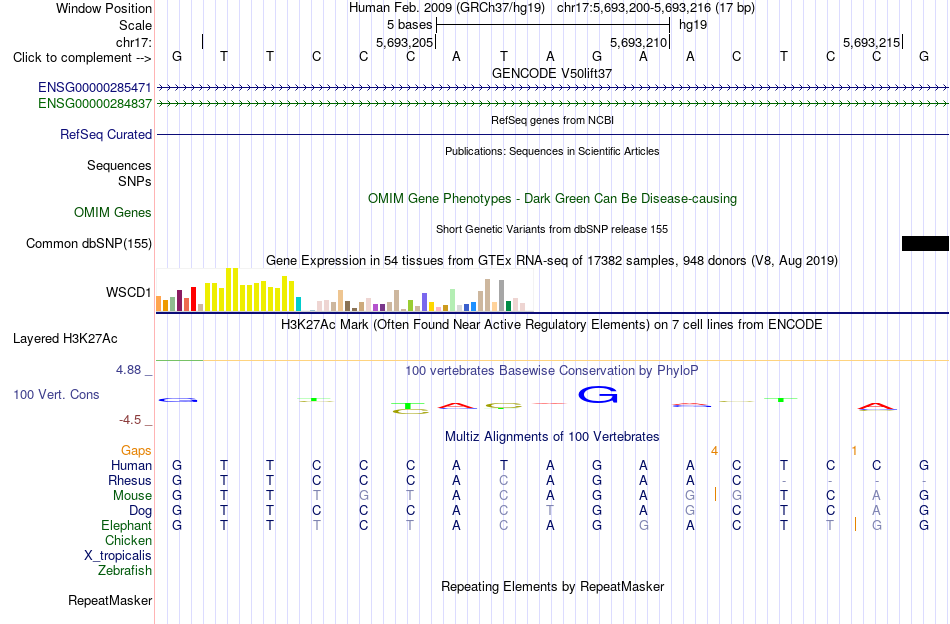Select the Dog alignment row label
950x624 pixels.
(x=141, y=511)
